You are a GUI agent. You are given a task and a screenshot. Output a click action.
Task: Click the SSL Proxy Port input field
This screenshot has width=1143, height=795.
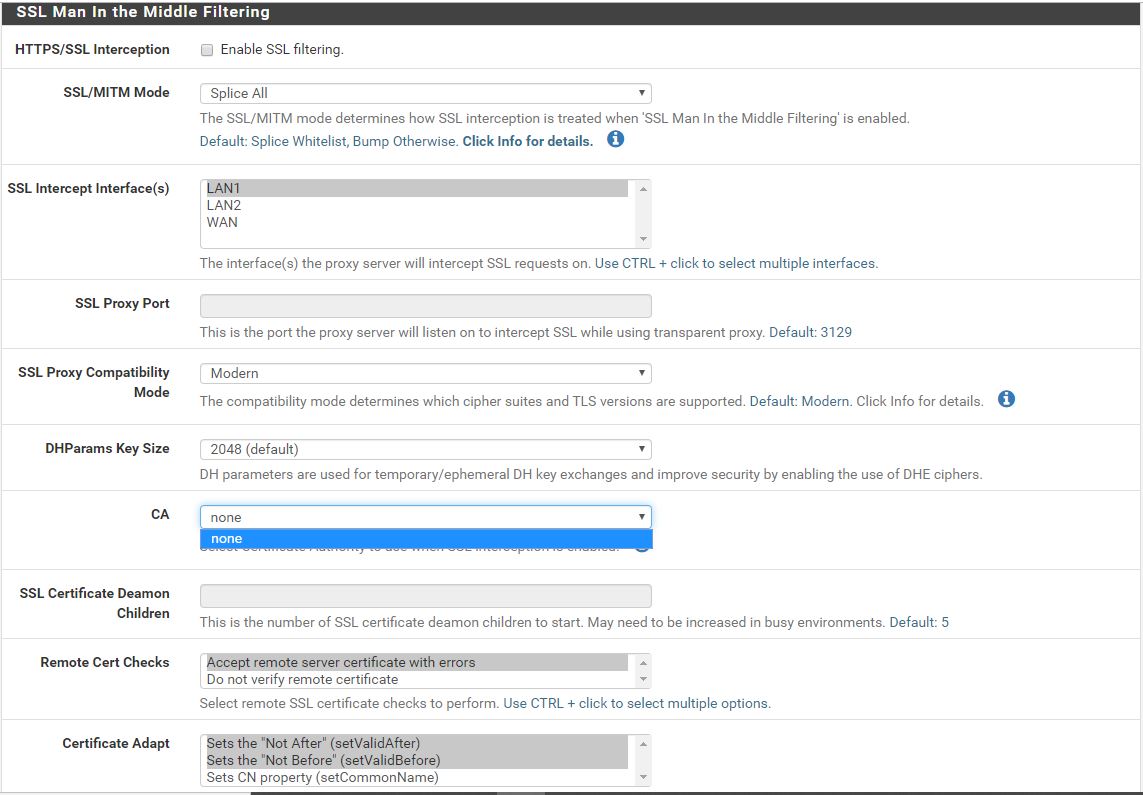425,306
